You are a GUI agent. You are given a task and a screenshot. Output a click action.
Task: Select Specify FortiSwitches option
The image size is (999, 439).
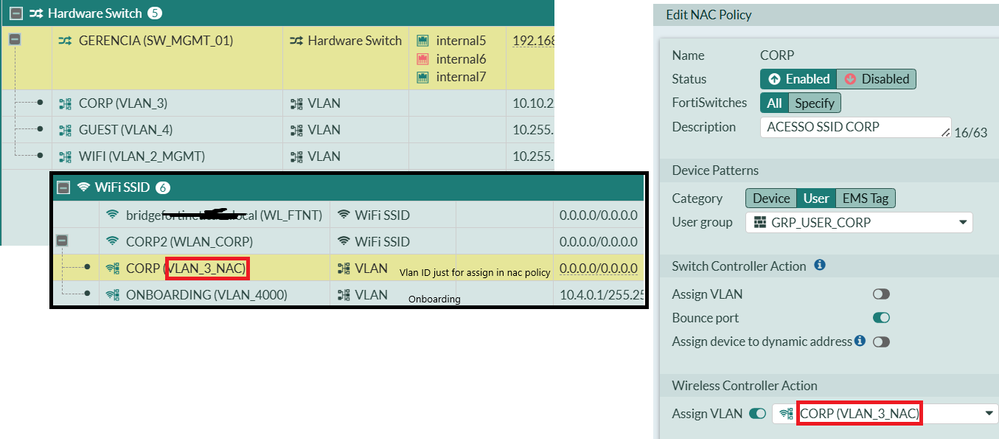815,103
